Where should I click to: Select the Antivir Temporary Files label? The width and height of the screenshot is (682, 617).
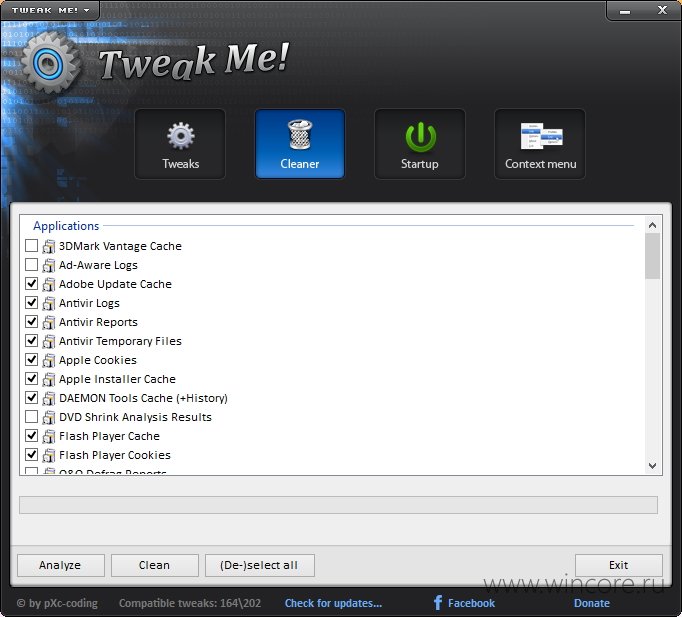(x=120, y=341)
